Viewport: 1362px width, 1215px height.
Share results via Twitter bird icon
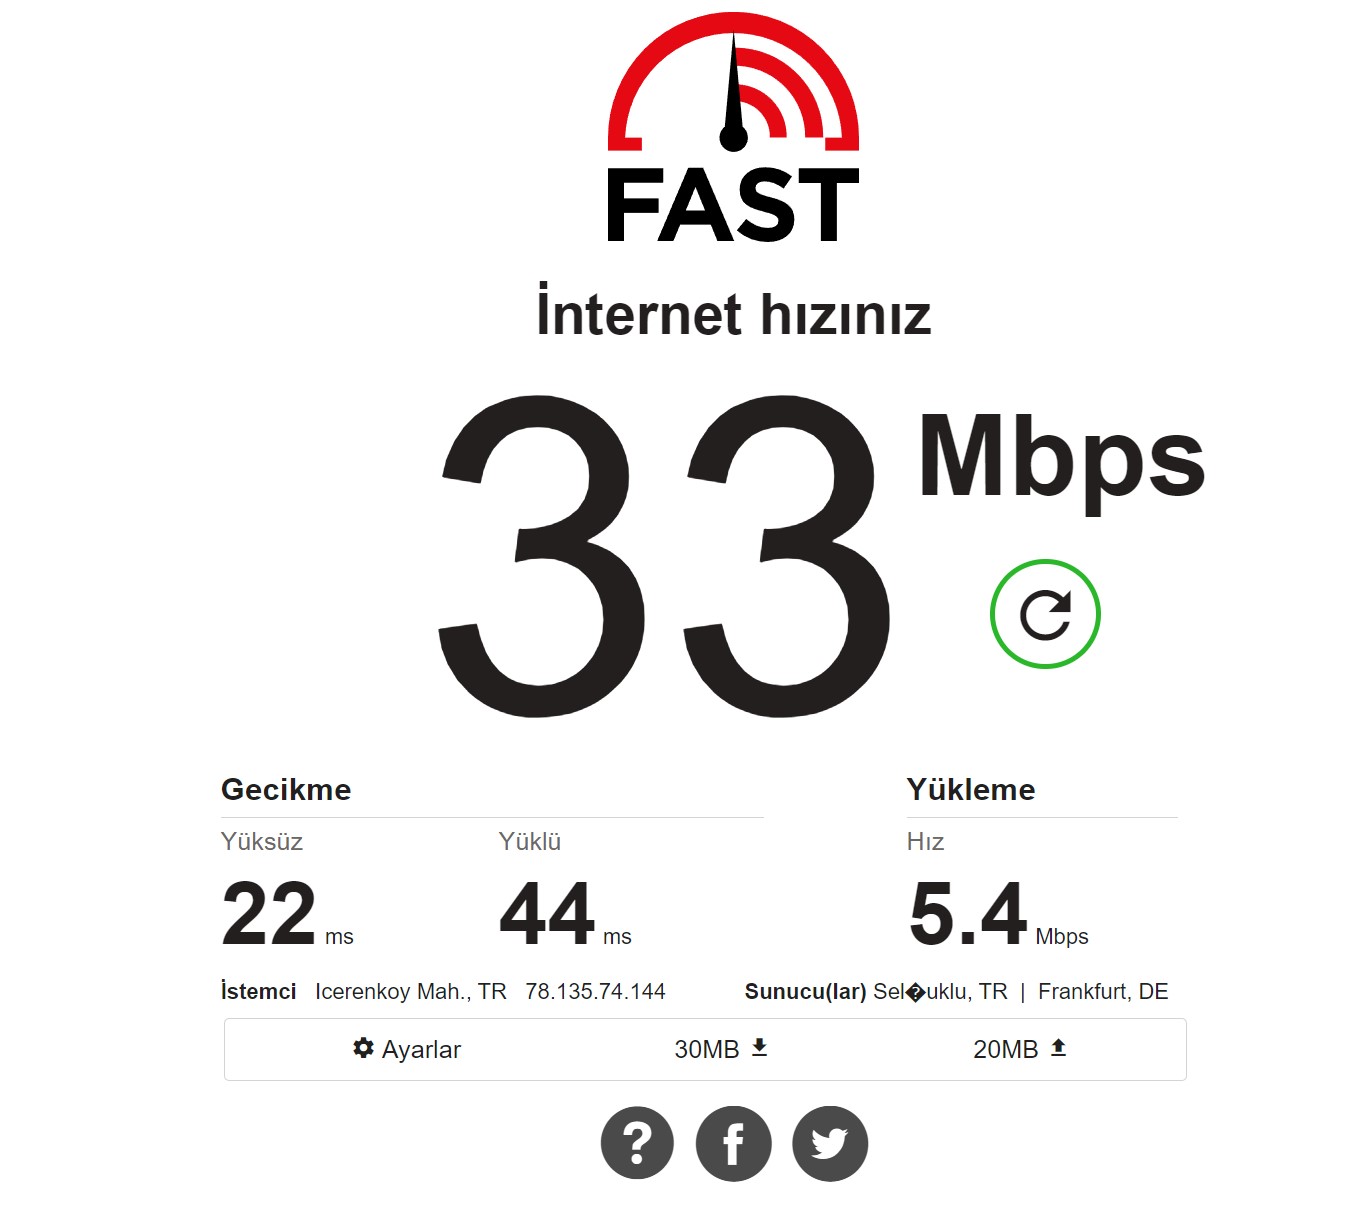829,1143
